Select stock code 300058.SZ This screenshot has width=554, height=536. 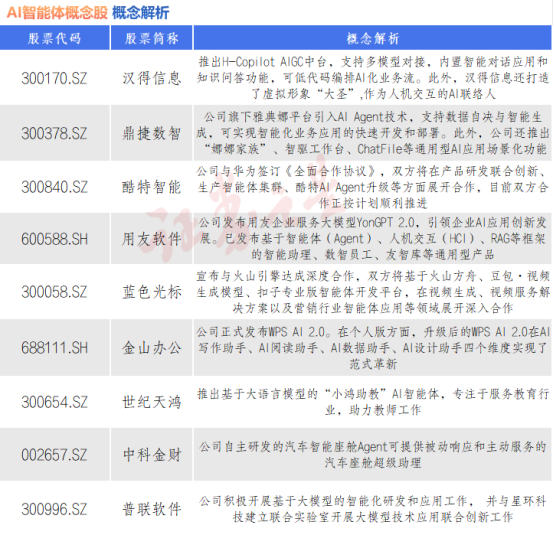point(54,292)
